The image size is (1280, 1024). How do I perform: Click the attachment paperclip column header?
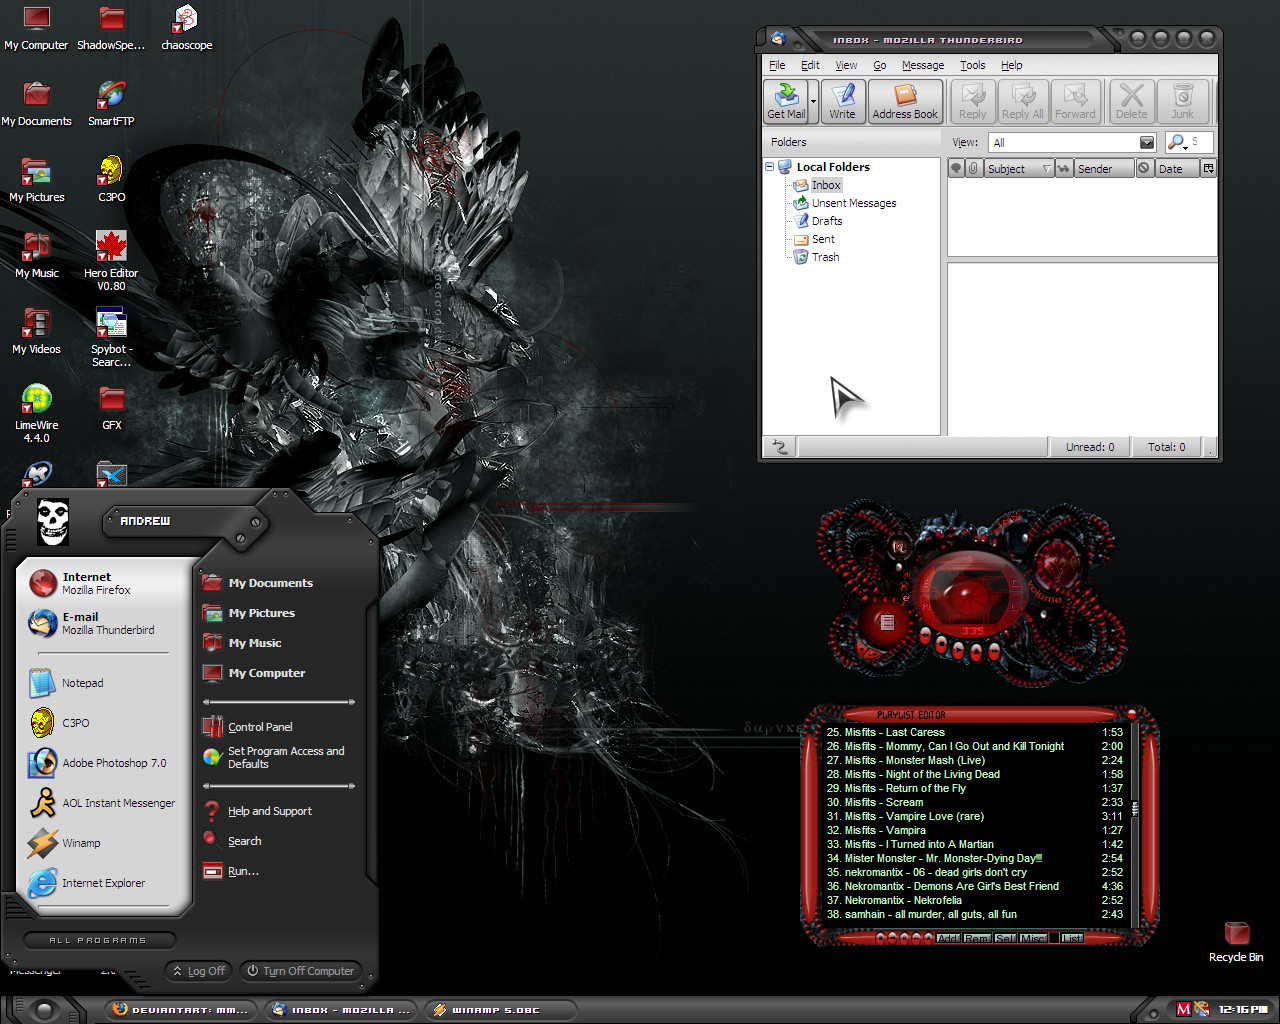click(973, 168)
